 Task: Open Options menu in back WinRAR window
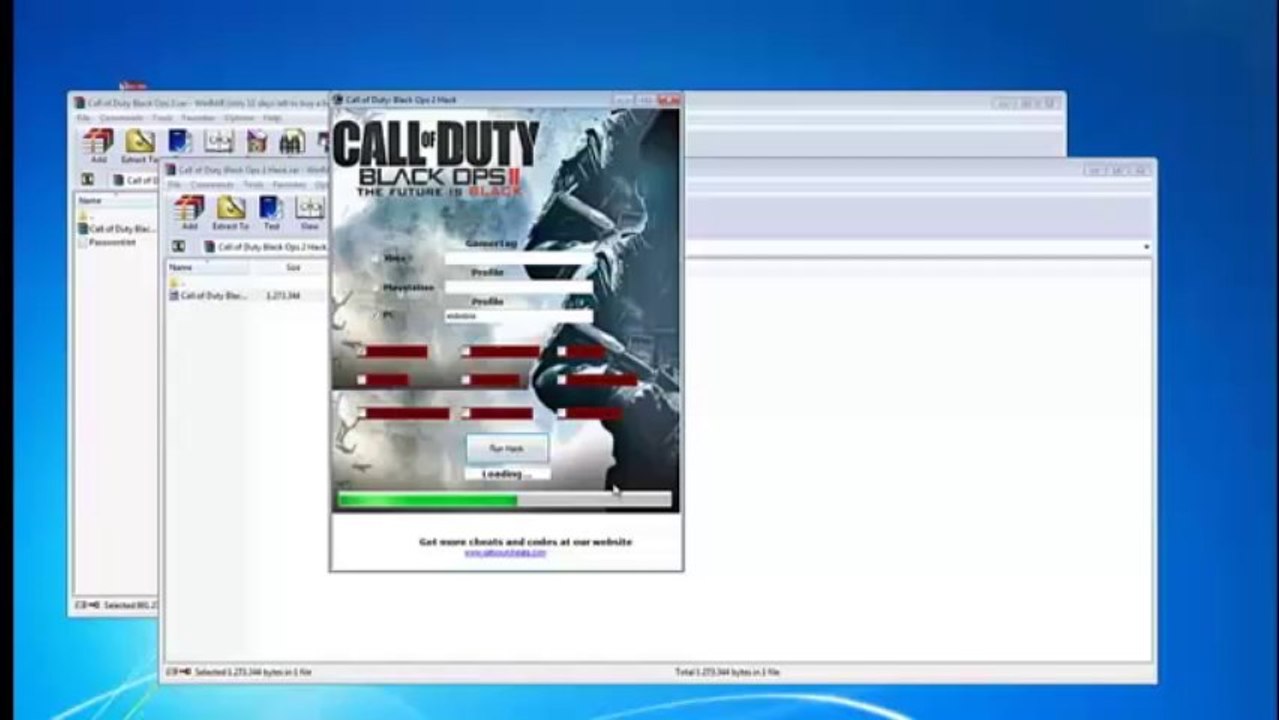(x=239, y=118)
